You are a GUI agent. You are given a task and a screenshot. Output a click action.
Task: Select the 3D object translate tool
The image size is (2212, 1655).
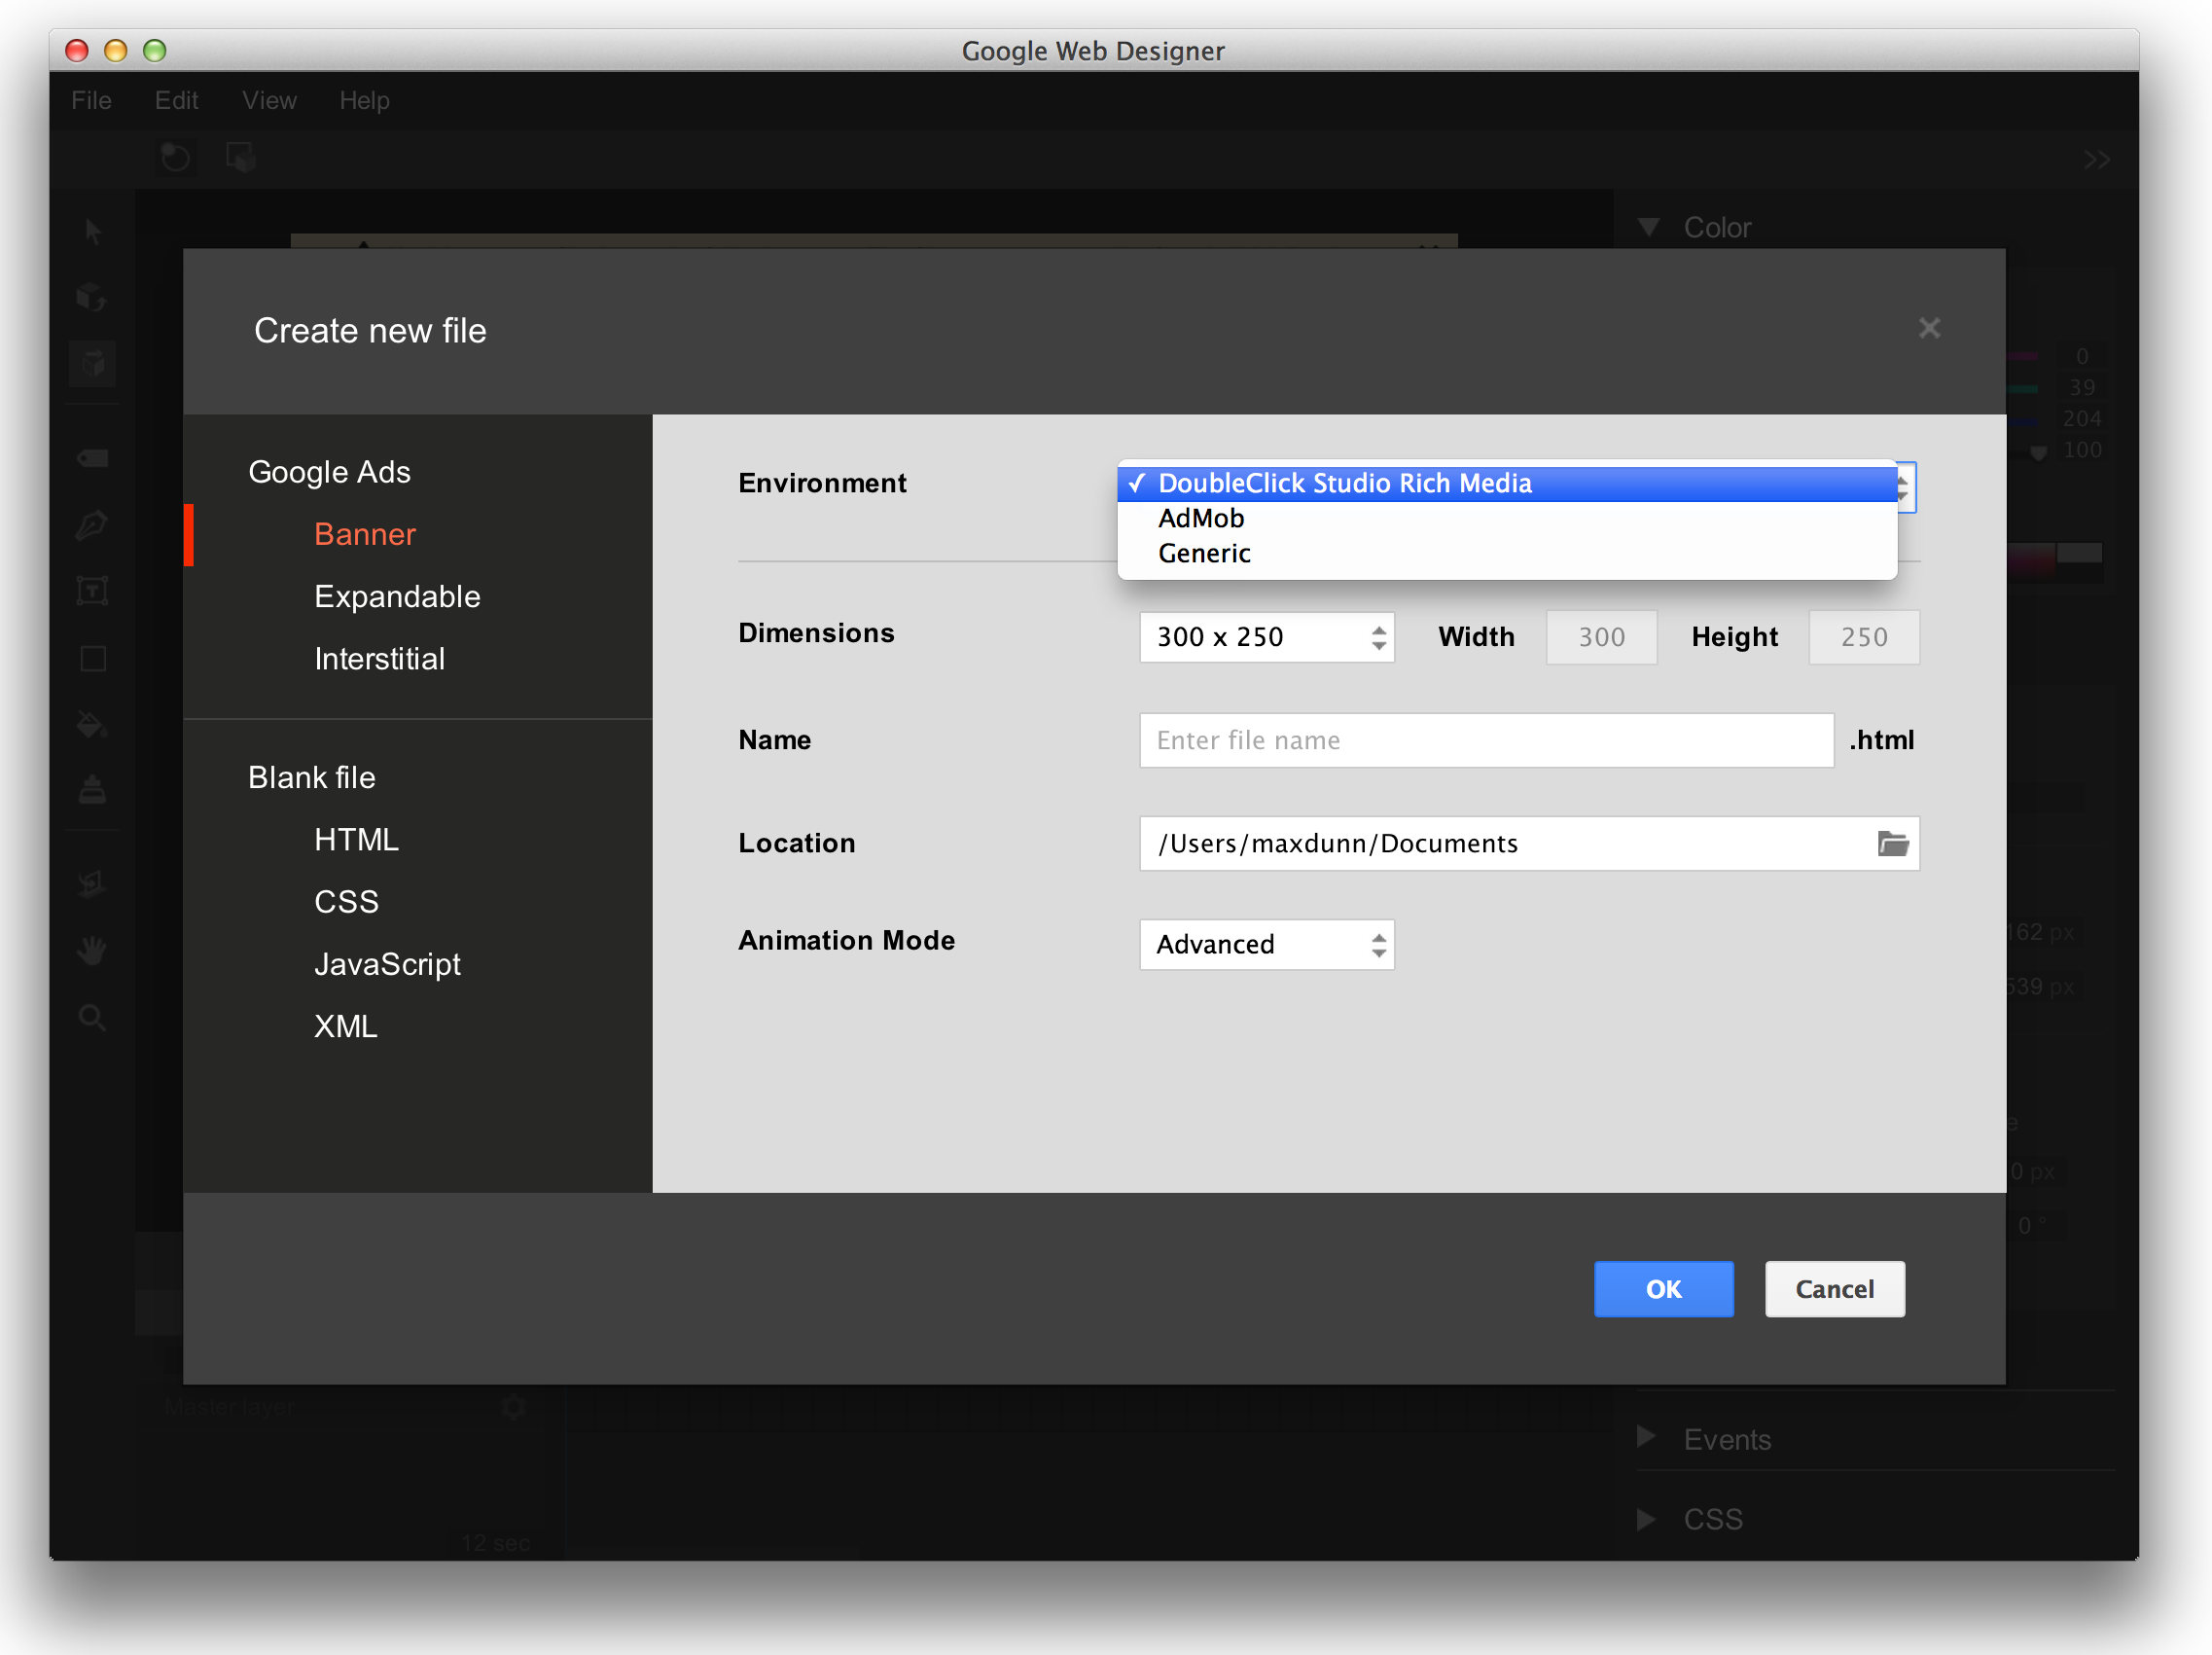click(x=93, y=363)
